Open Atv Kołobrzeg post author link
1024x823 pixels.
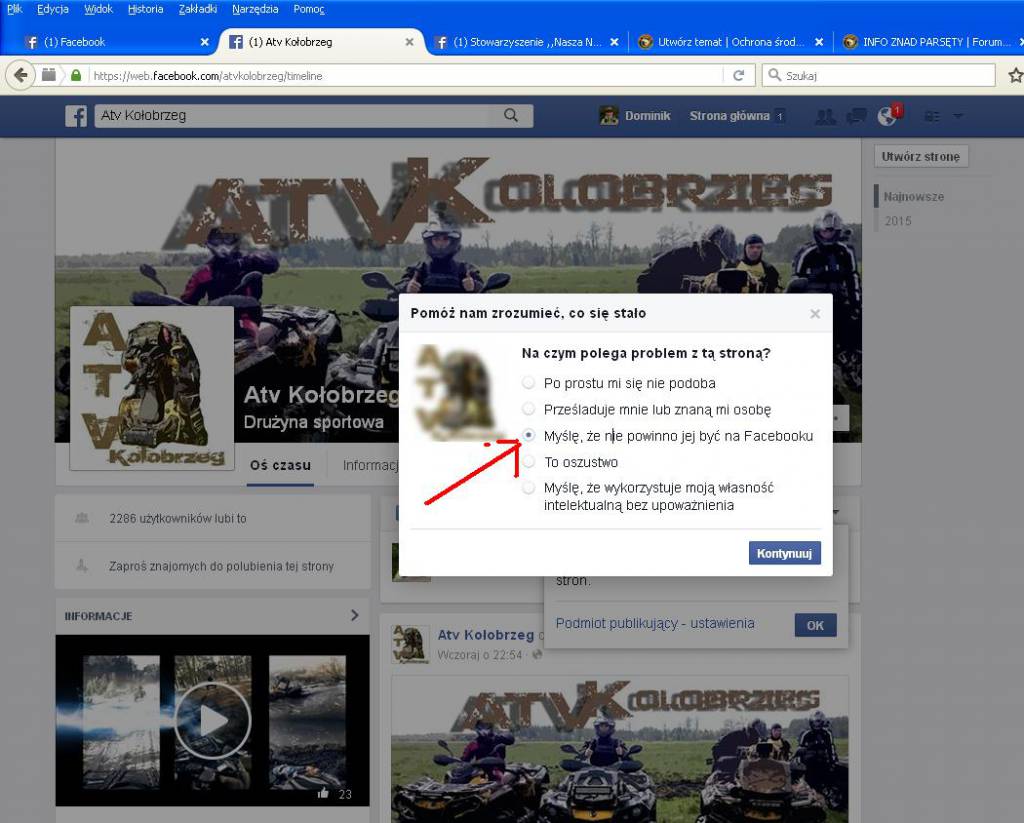coord(486,635)
